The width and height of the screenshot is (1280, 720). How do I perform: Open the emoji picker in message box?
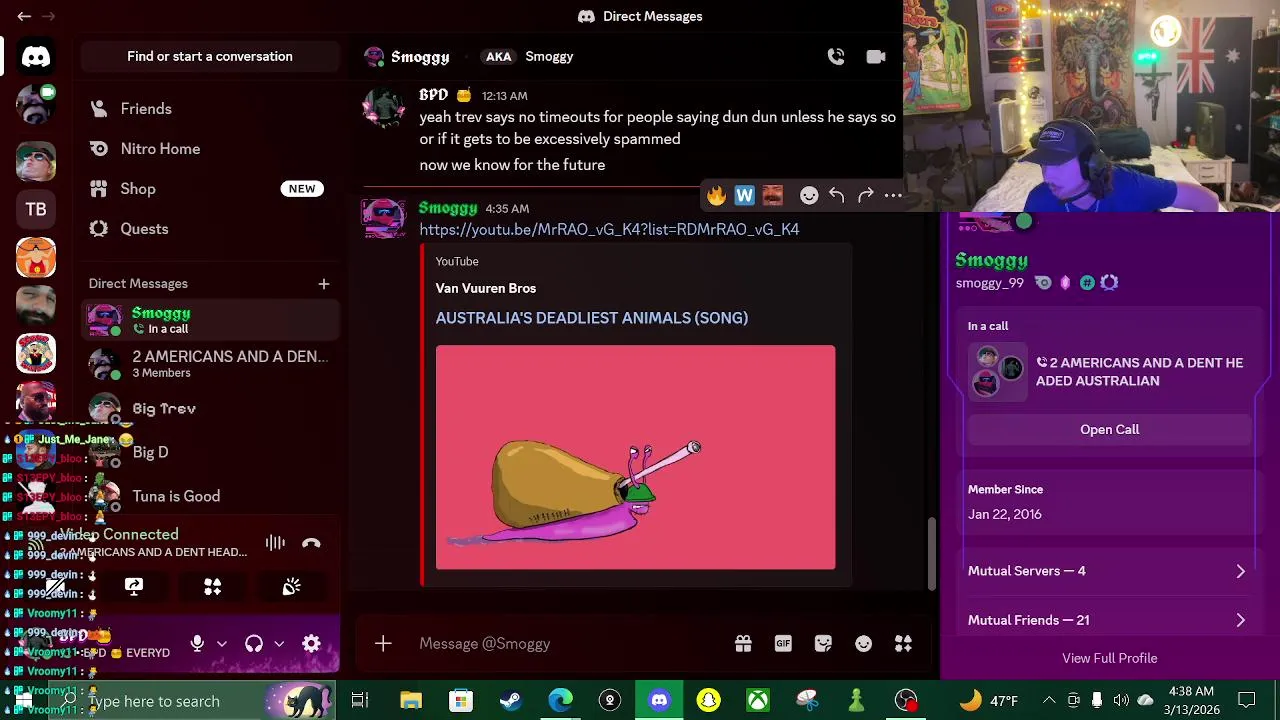point(863,644)
